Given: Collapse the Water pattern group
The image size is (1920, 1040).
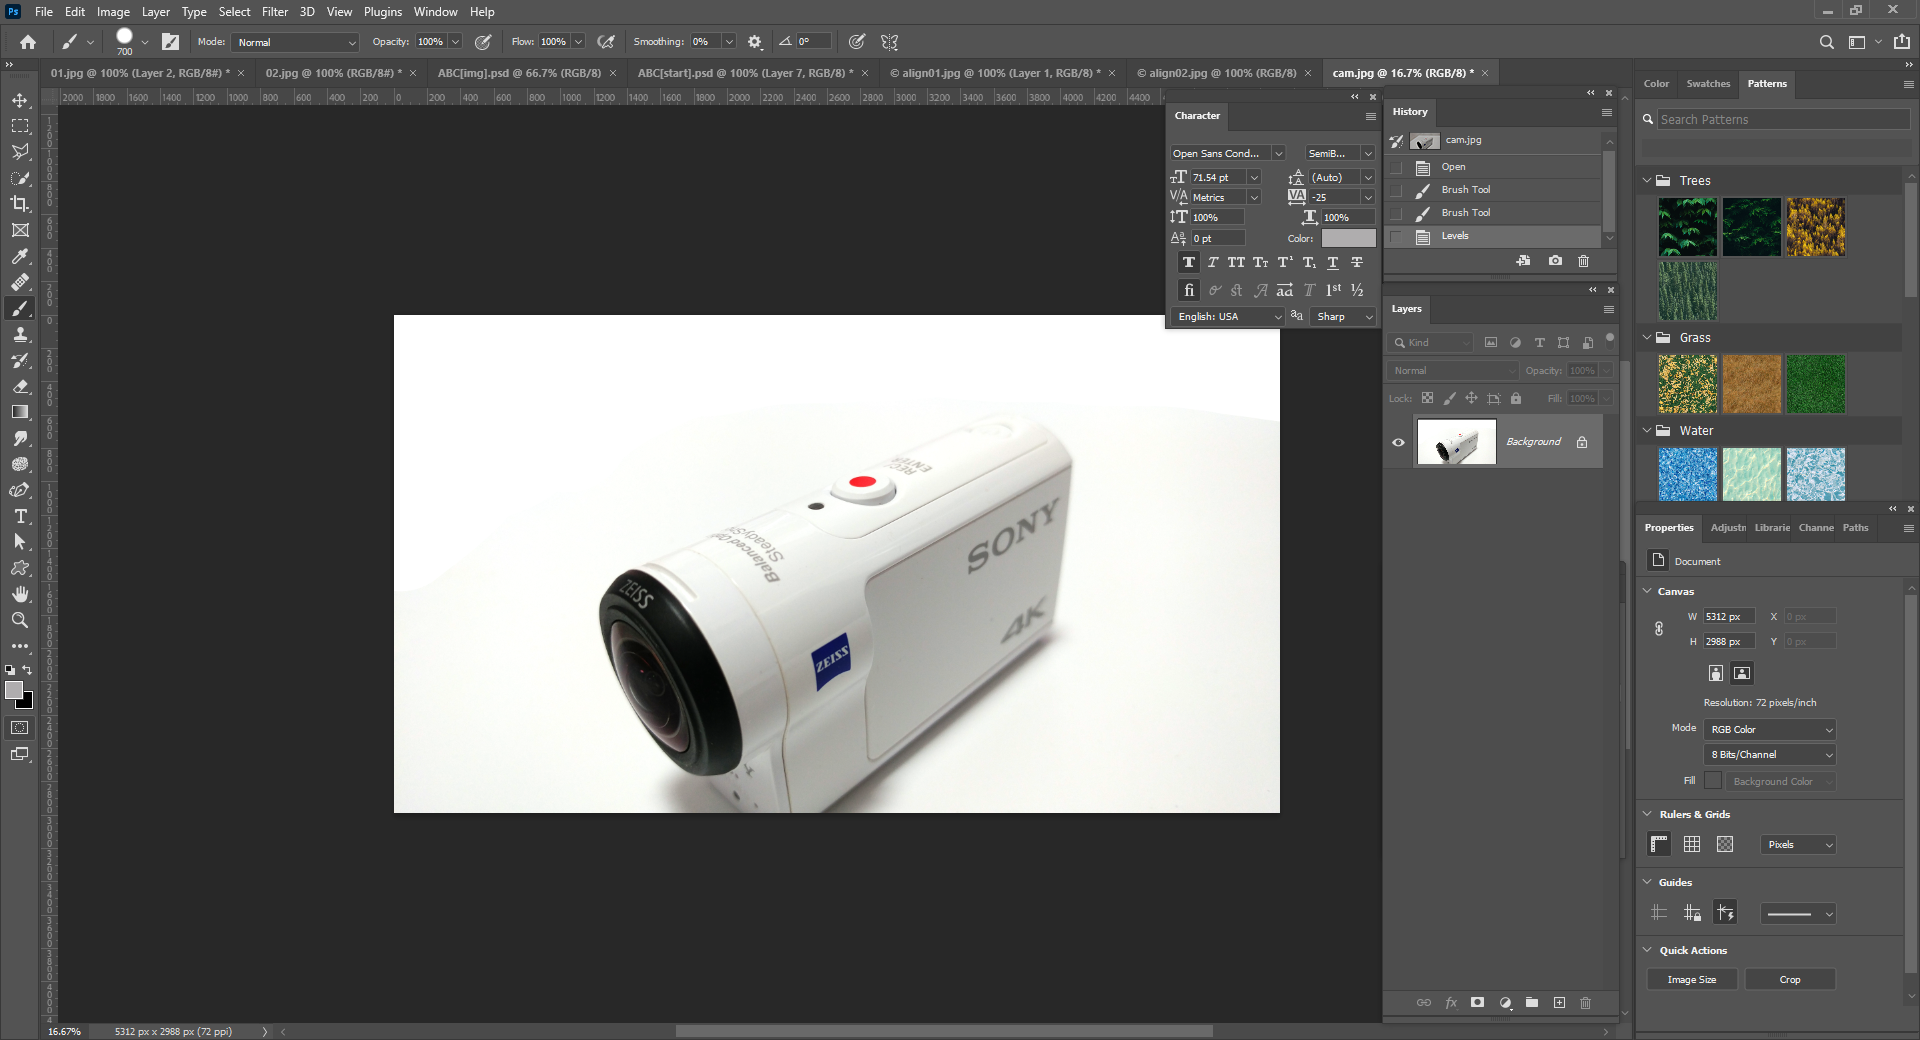Looking at the screenshot, I should [x=1647, y=431].
